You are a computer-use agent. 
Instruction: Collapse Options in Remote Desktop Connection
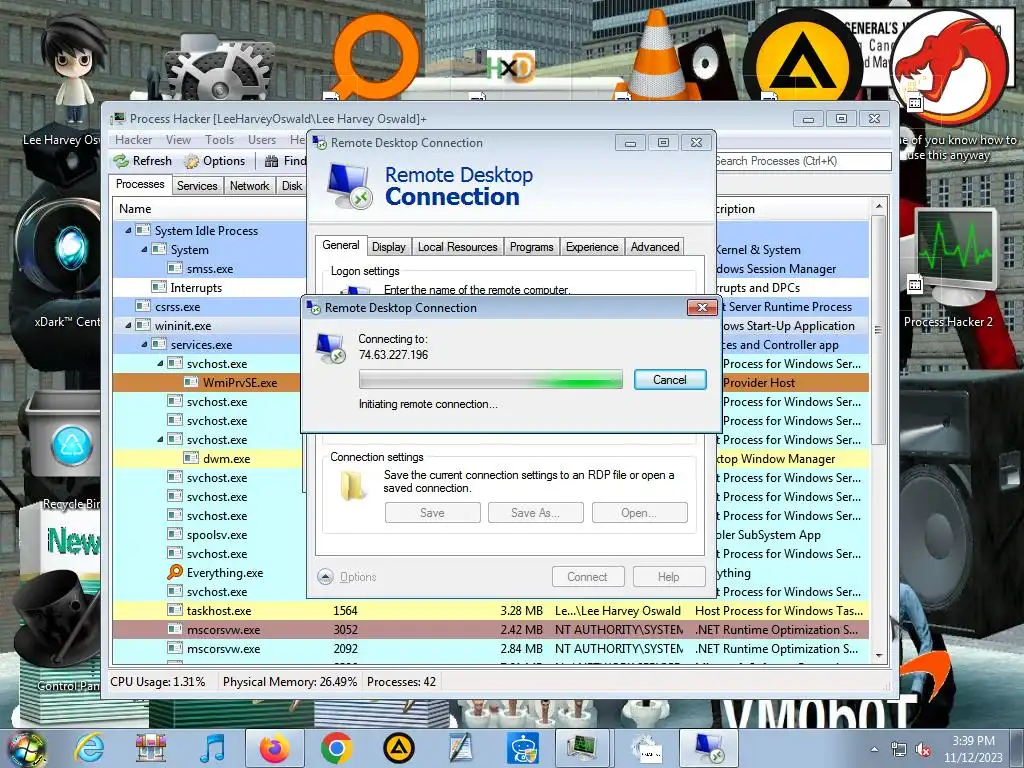(x=347, y=577)
